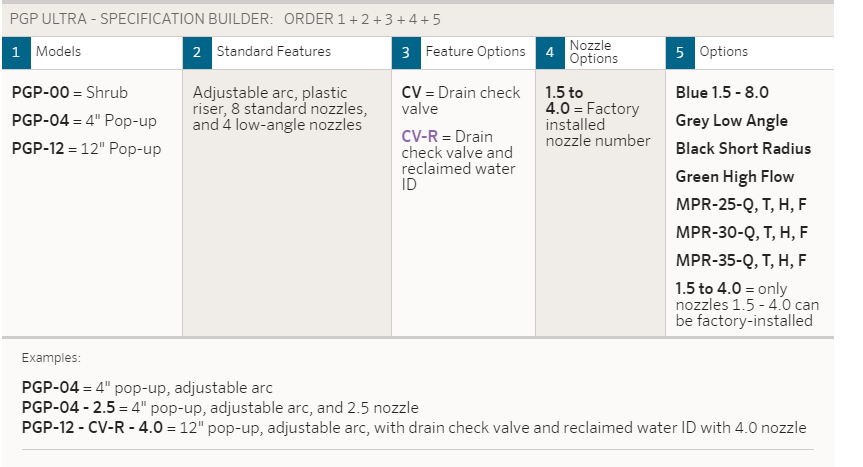The width and height of the screenshot is (863, 467).
Task: Click the number 5 Options badge
Action: coord(680,53)
